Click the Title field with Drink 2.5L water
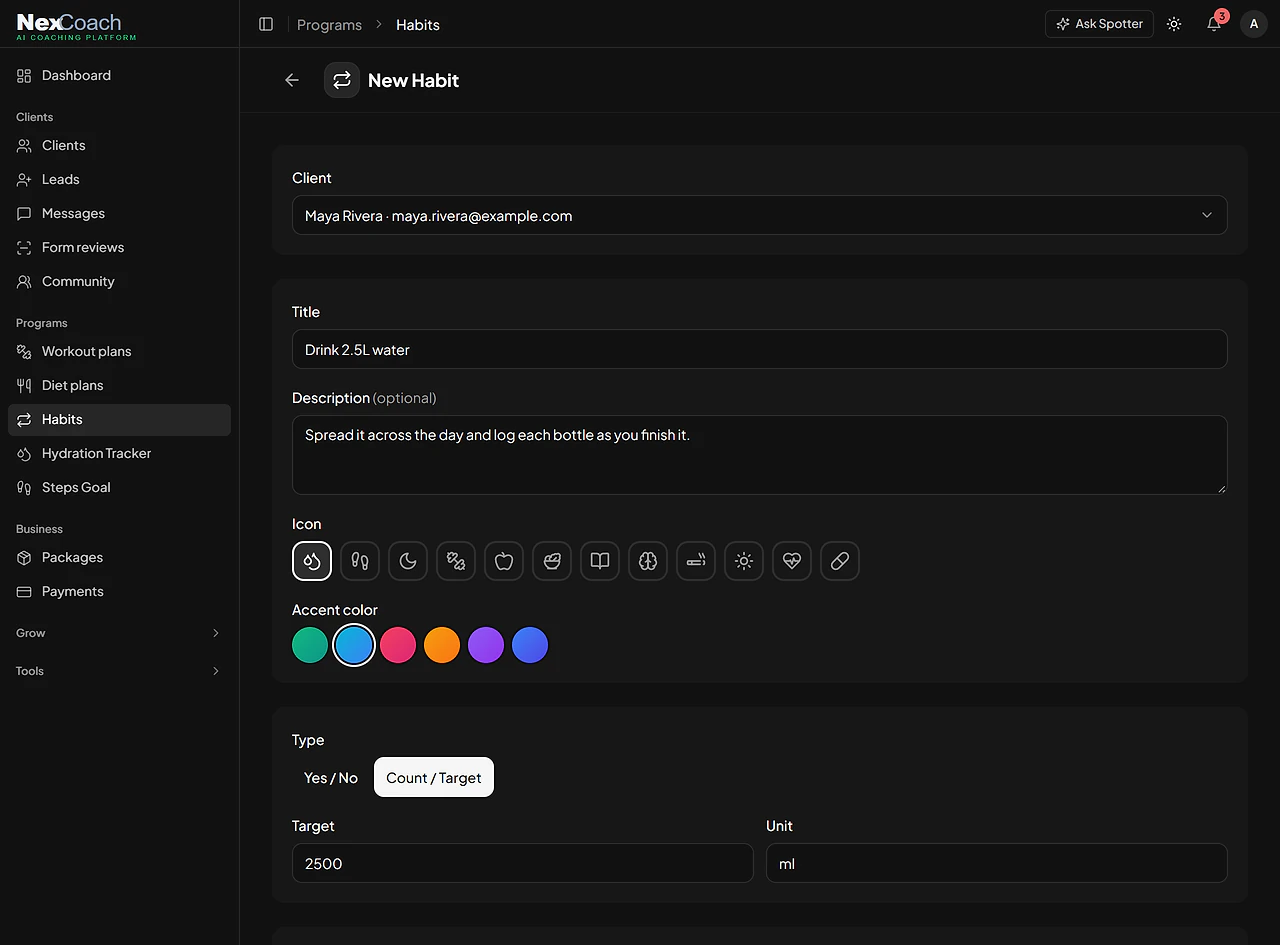 760,350
